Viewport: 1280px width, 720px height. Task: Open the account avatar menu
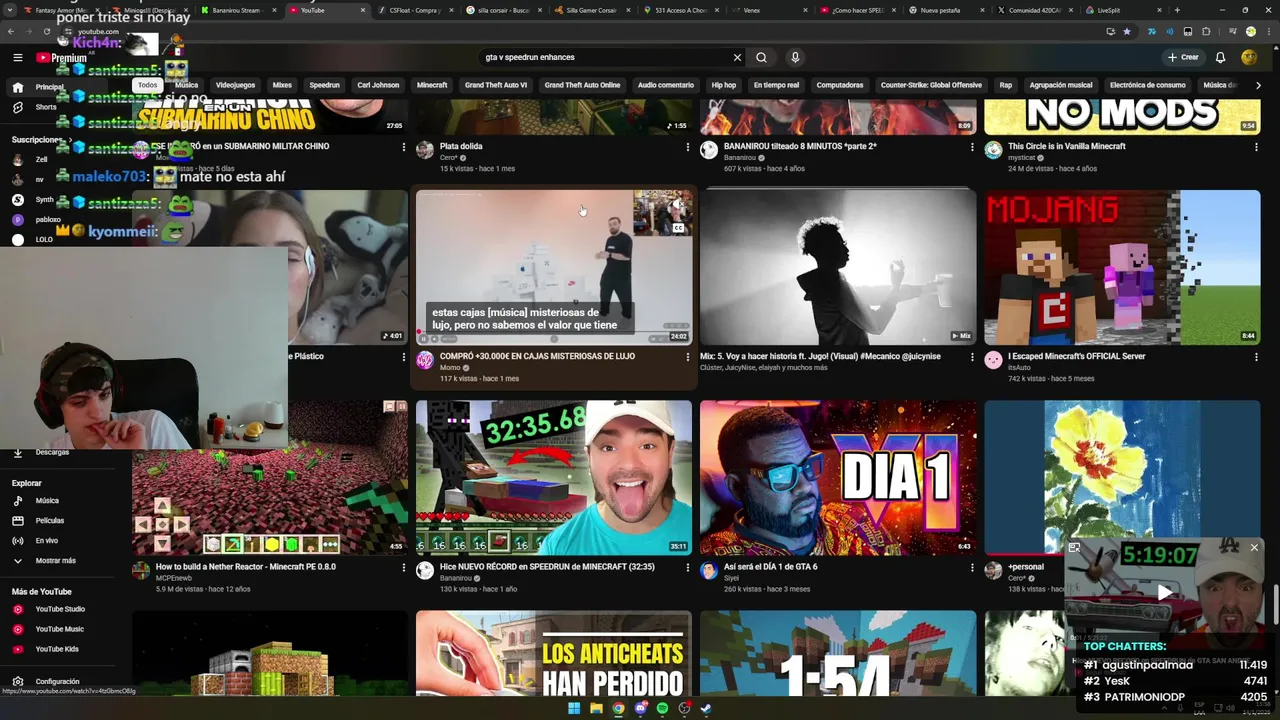tap(1249, 57)
